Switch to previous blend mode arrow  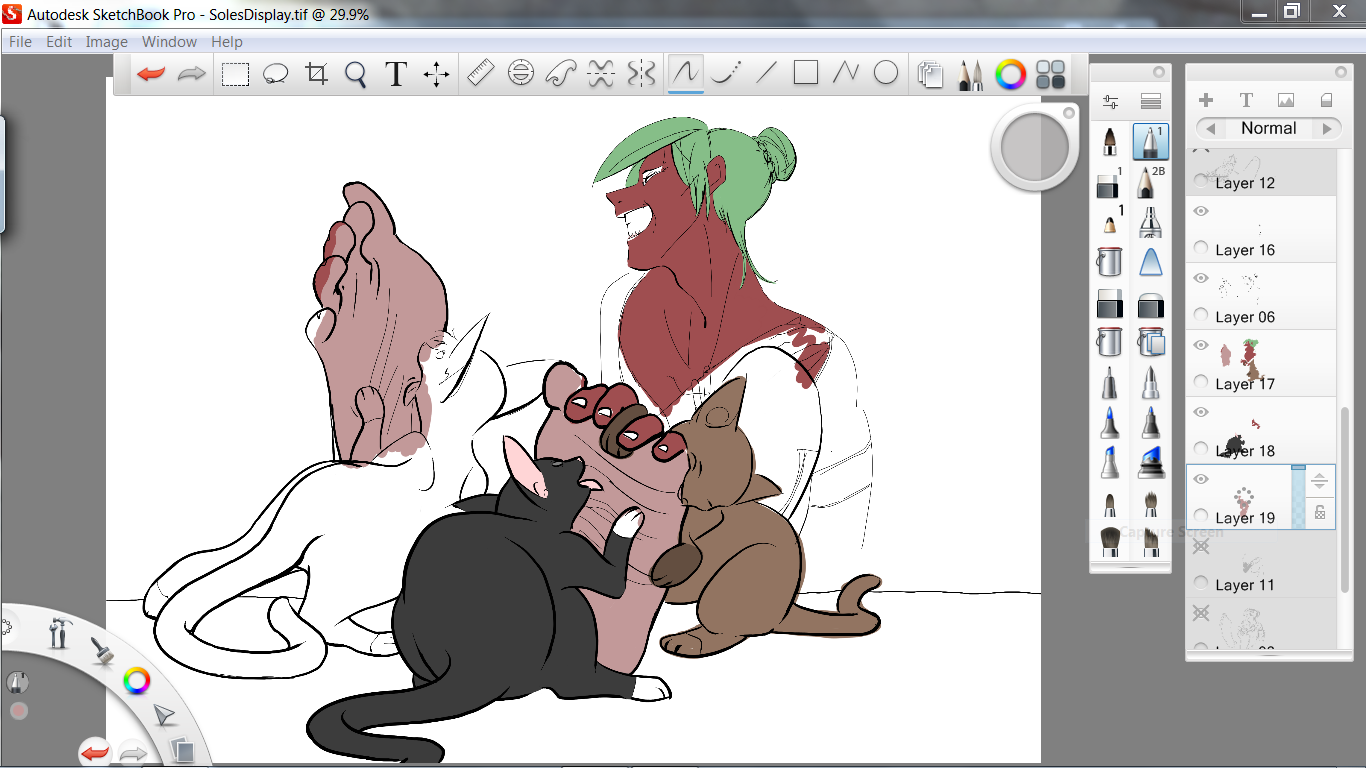coord(1211,129)
